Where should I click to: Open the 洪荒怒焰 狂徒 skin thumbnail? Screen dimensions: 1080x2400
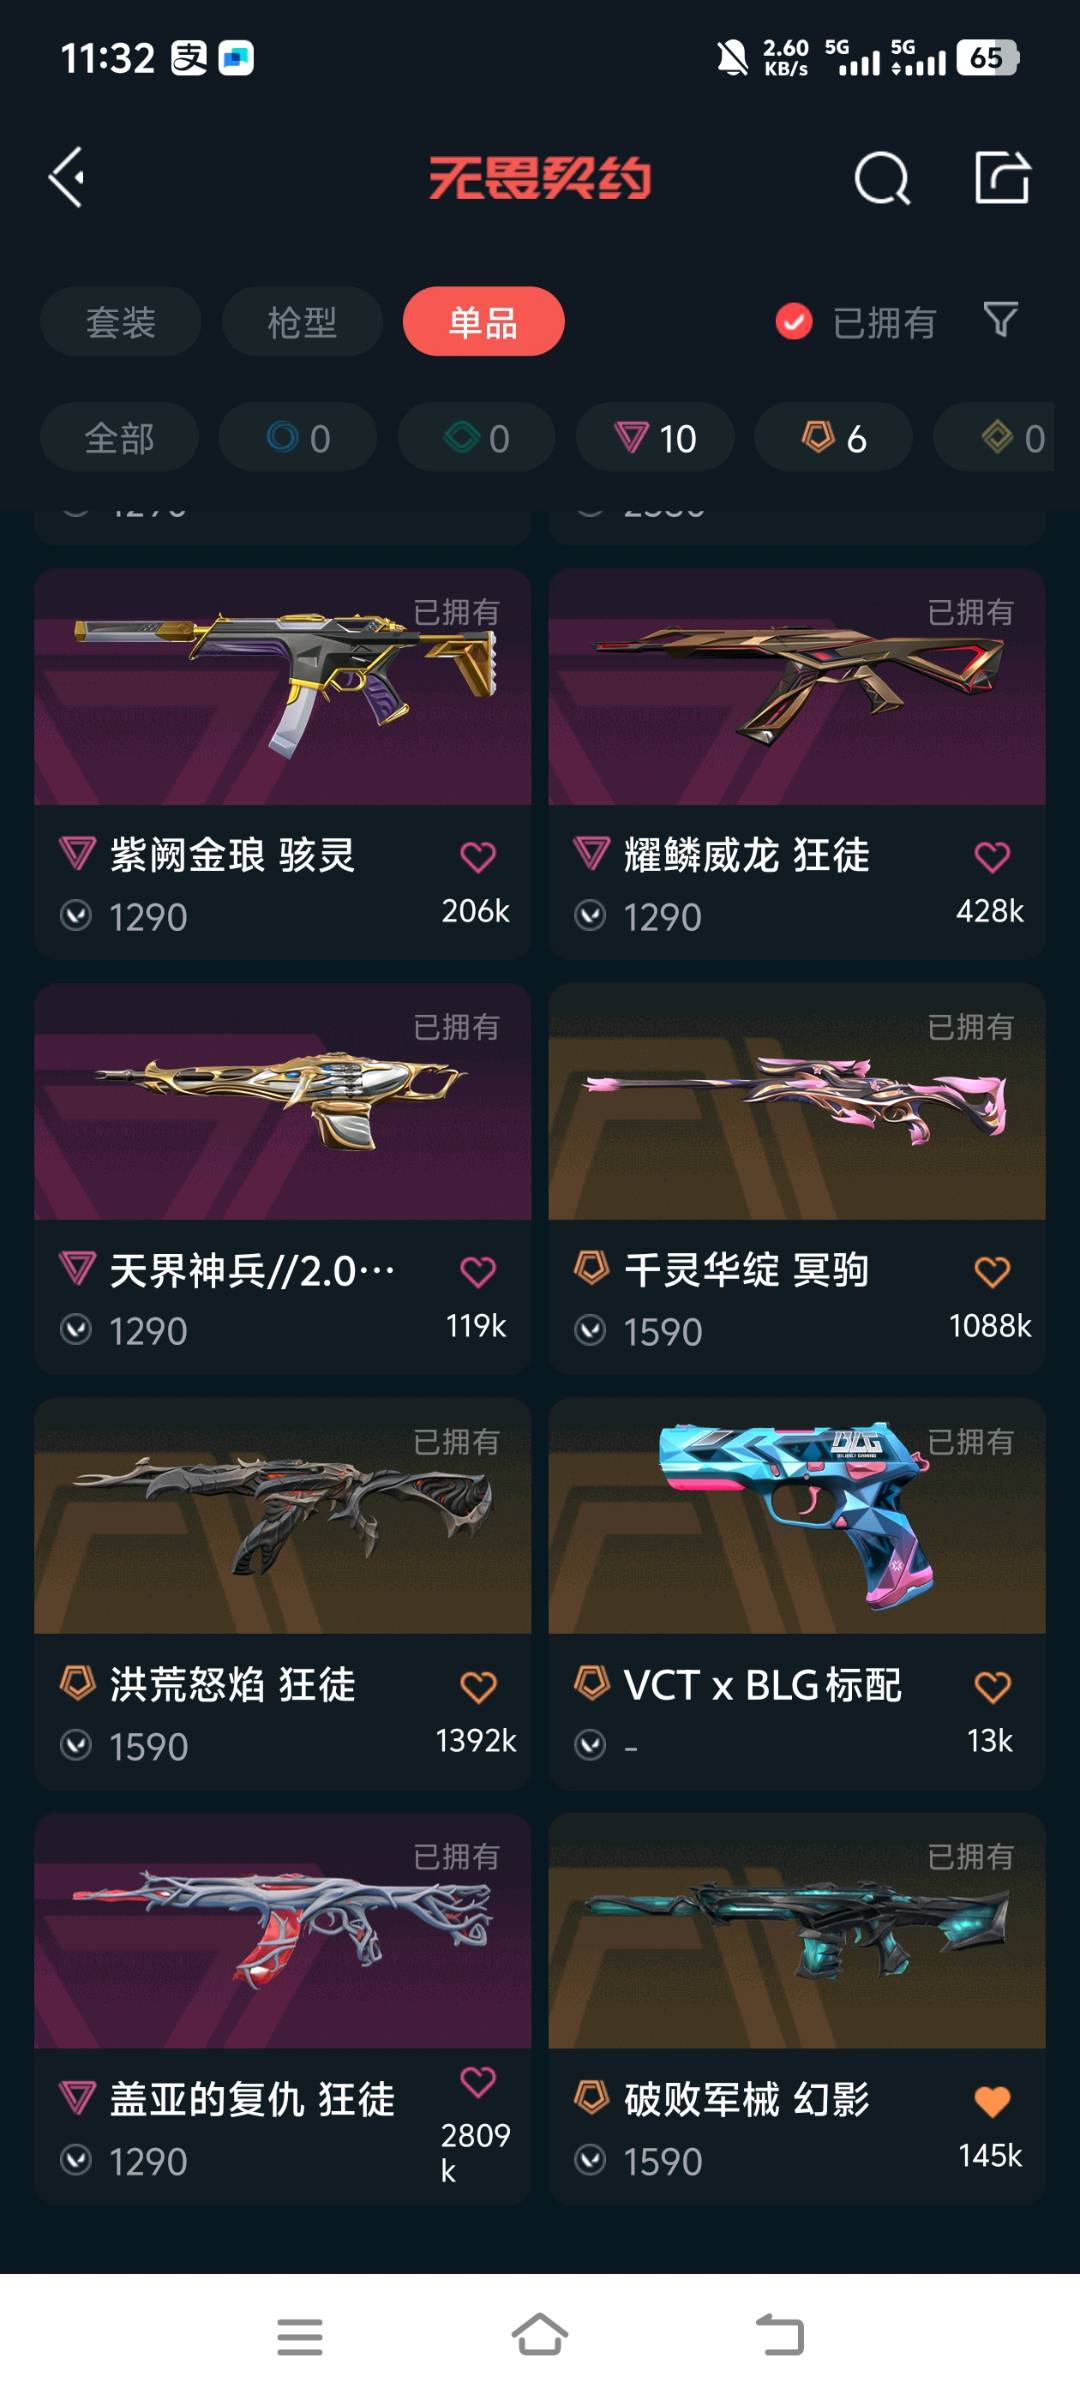coord(283,1516)
